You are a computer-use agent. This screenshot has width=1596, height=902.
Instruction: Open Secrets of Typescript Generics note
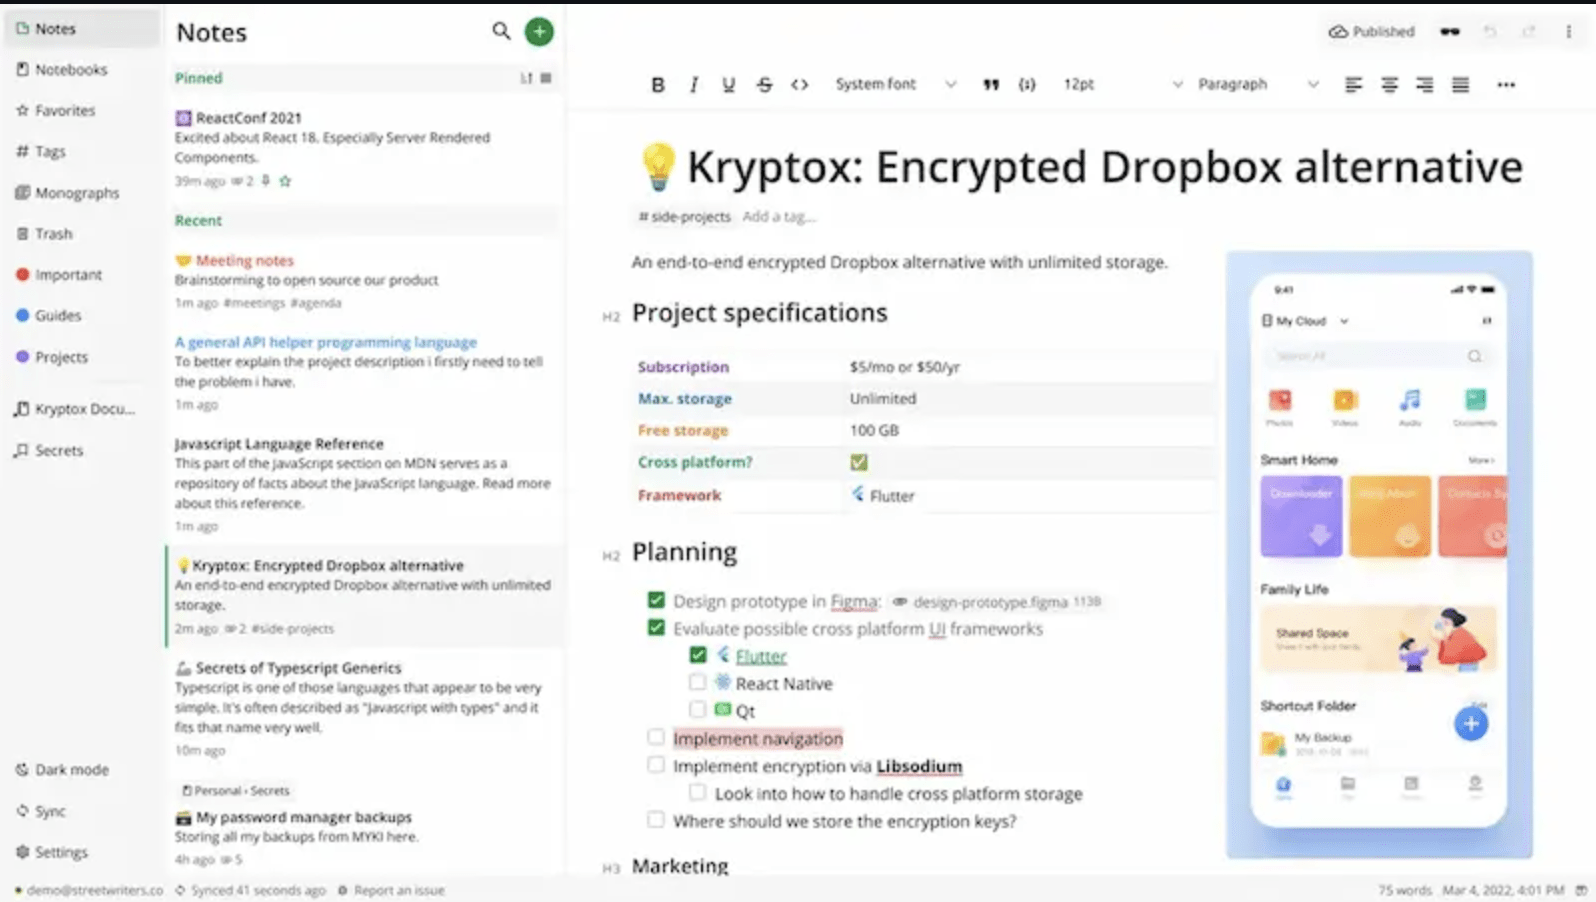tap(364, 708)
